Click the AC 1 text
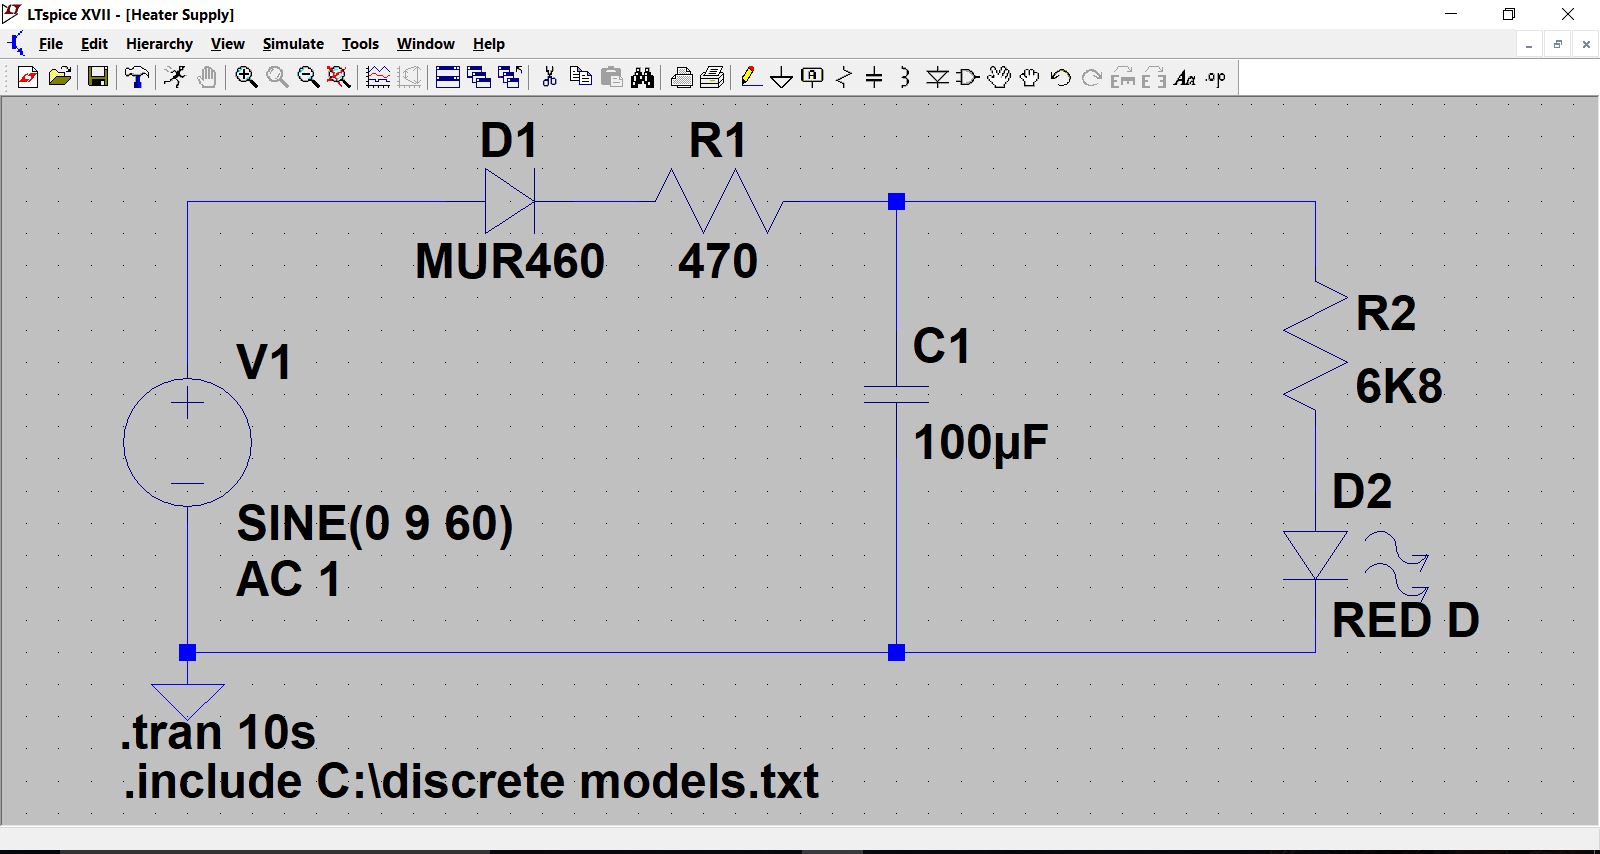 coord(288,579)
